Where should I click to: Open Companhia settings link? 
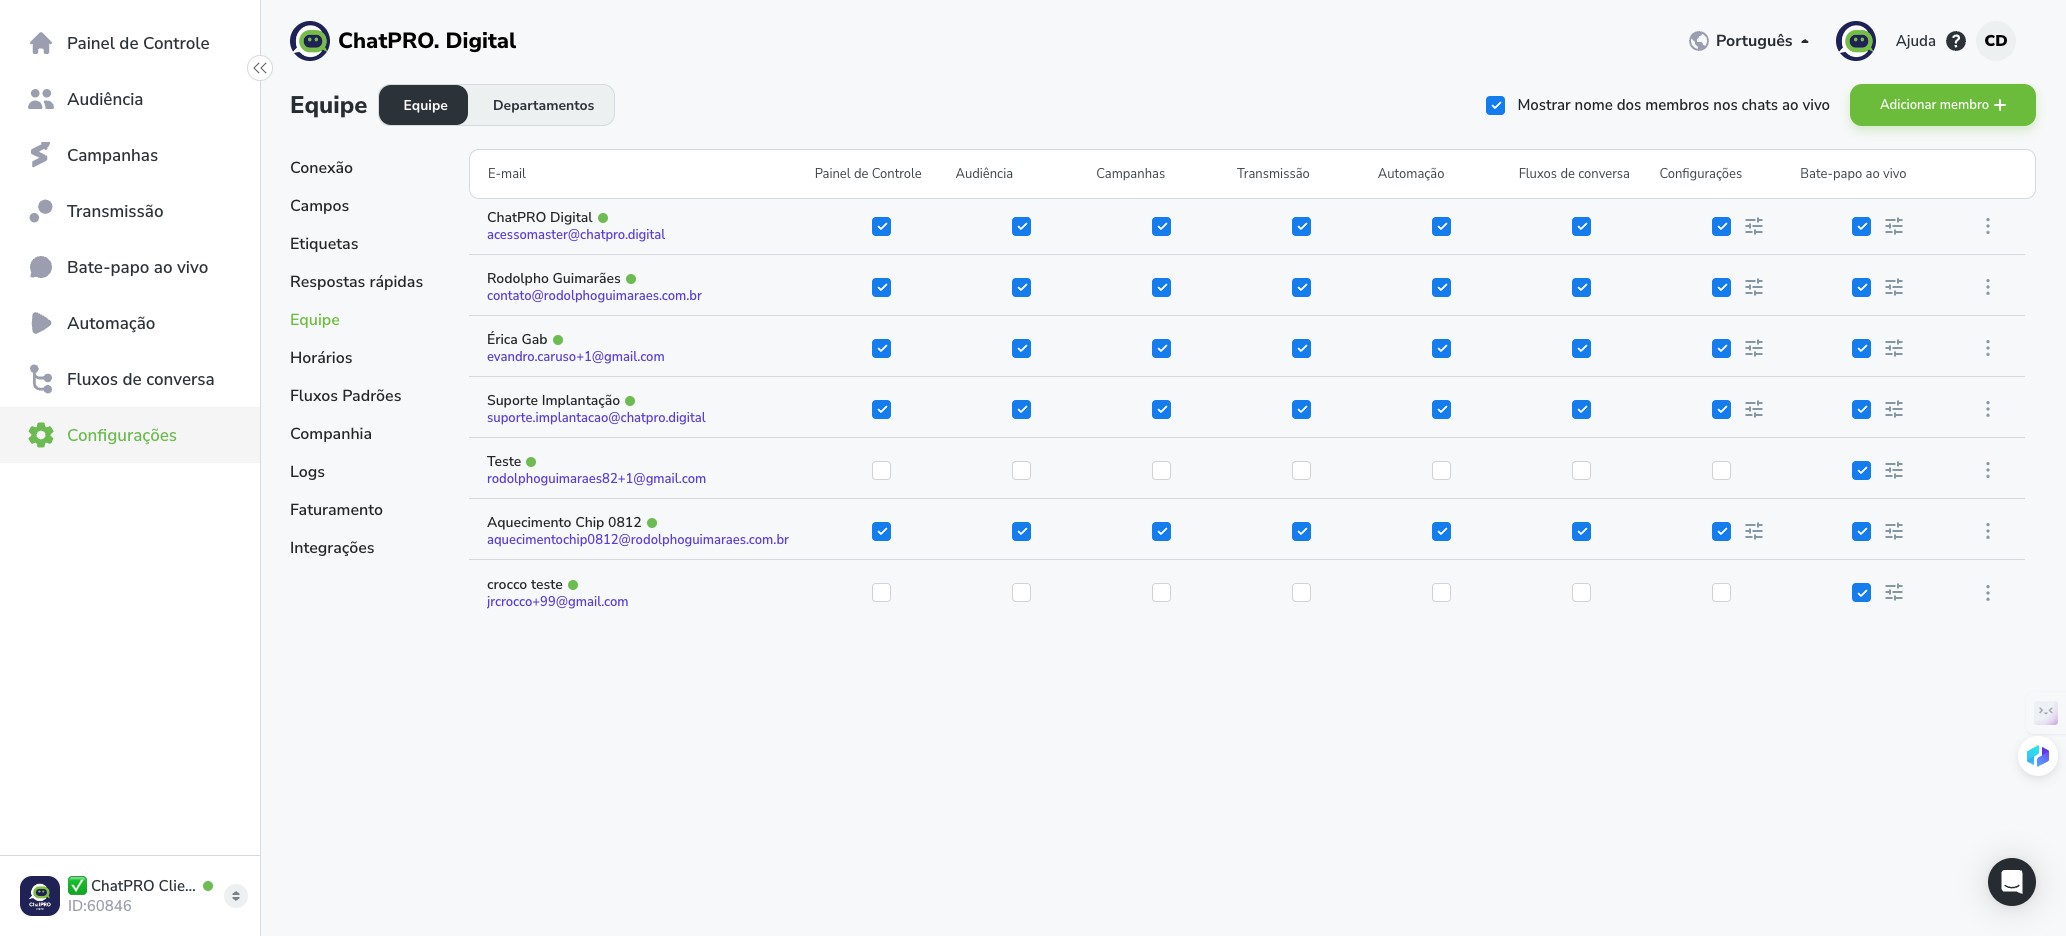click(331, 434)
